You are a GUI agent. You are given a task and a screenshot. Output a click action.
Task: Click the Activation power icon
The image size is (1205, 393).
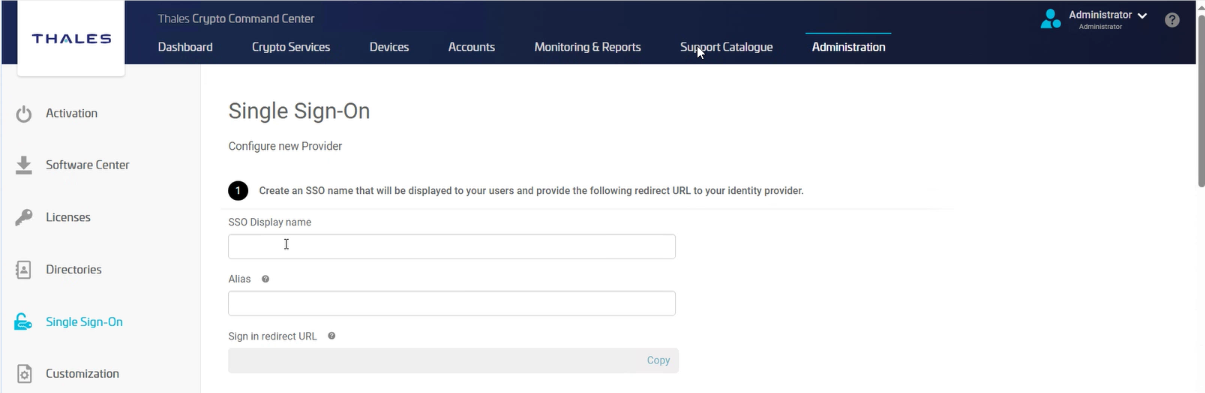click(x=24, y=114)
